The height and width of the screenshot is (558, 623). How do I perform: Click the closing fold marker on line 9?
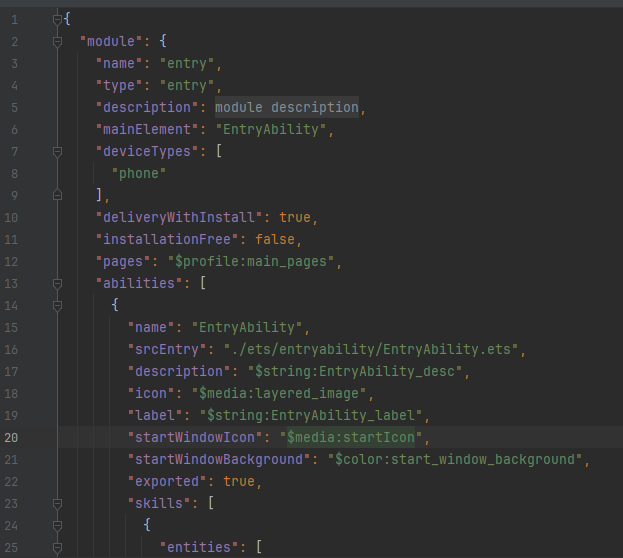[x=57, y=195]
